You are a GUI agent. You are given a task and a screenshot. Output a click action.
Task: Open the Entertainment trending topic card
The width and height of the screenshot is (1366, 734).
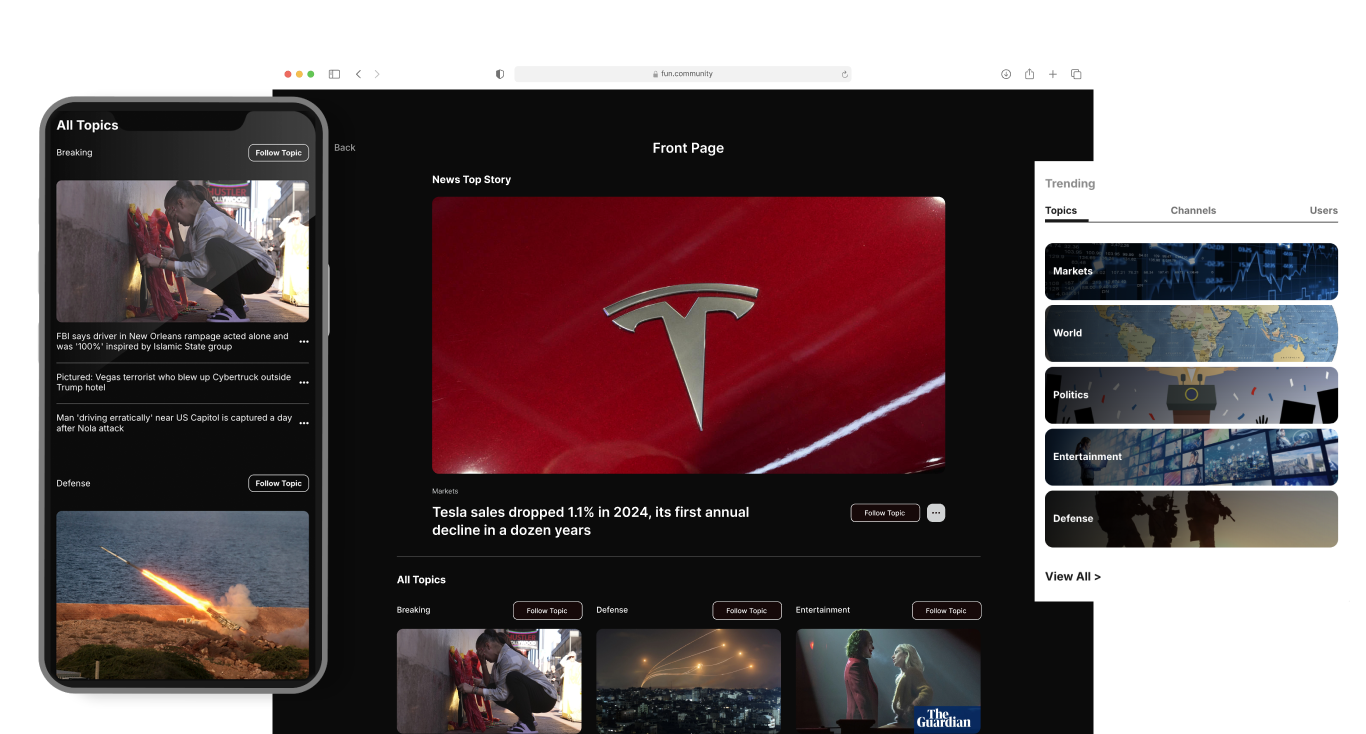coord(1191,457)
